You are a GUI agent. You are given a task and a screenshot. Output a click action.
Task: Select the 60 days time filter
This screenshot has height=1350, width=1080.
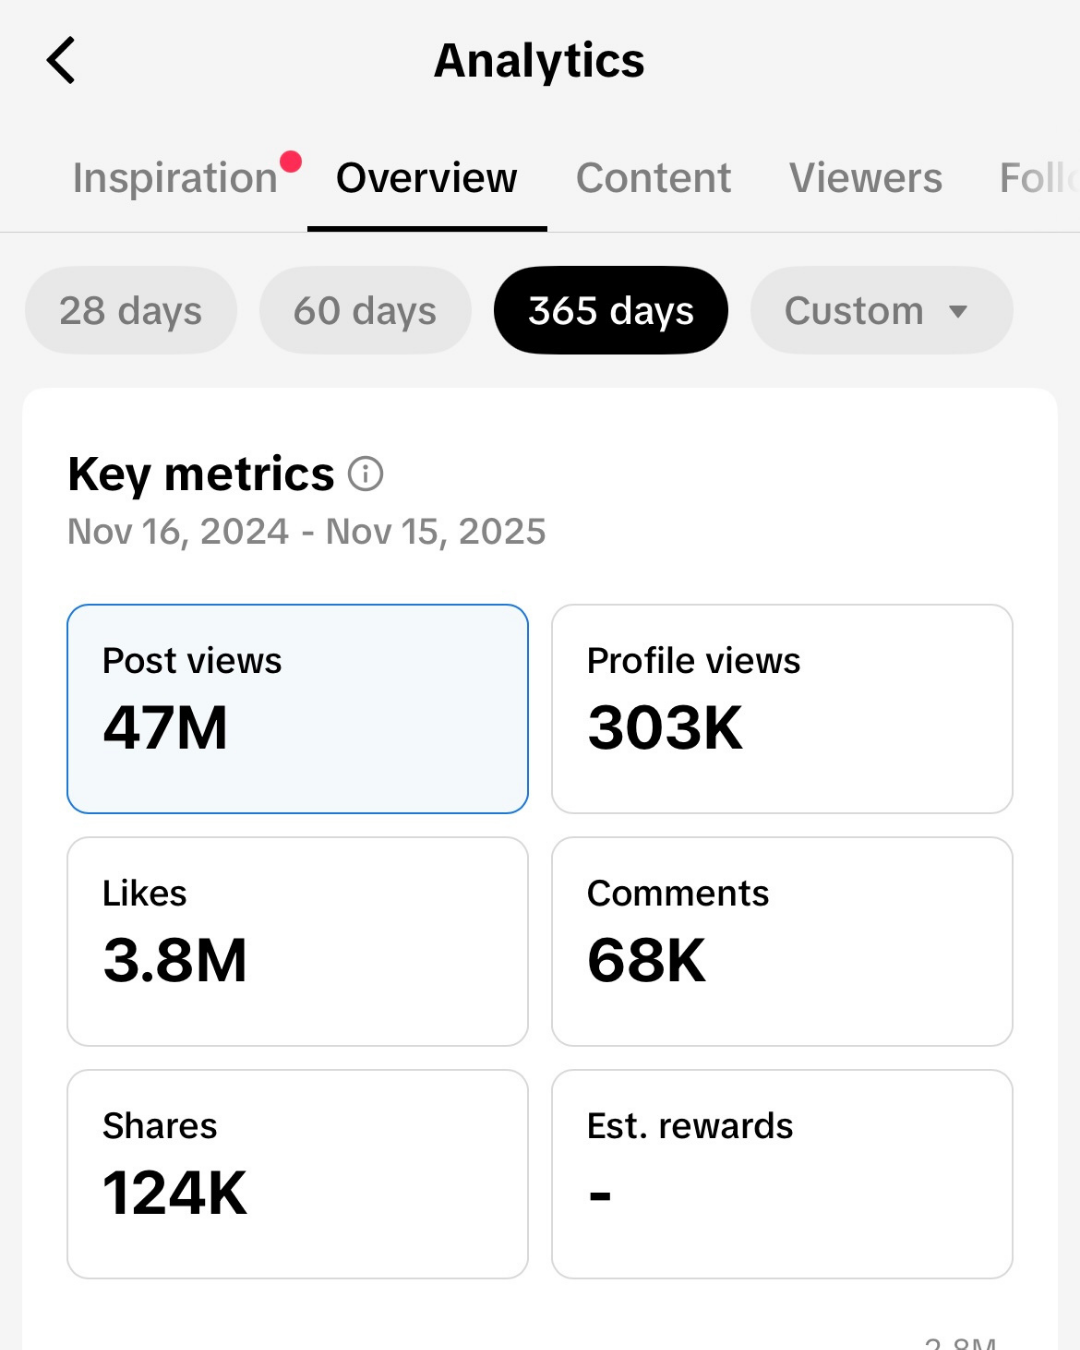(x=365, y=310)
